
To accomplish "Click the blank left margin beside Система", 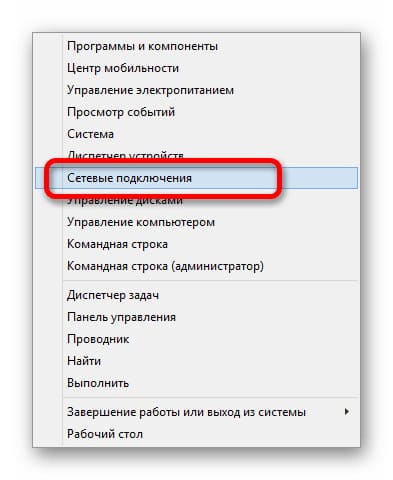I will click(49, 134).
